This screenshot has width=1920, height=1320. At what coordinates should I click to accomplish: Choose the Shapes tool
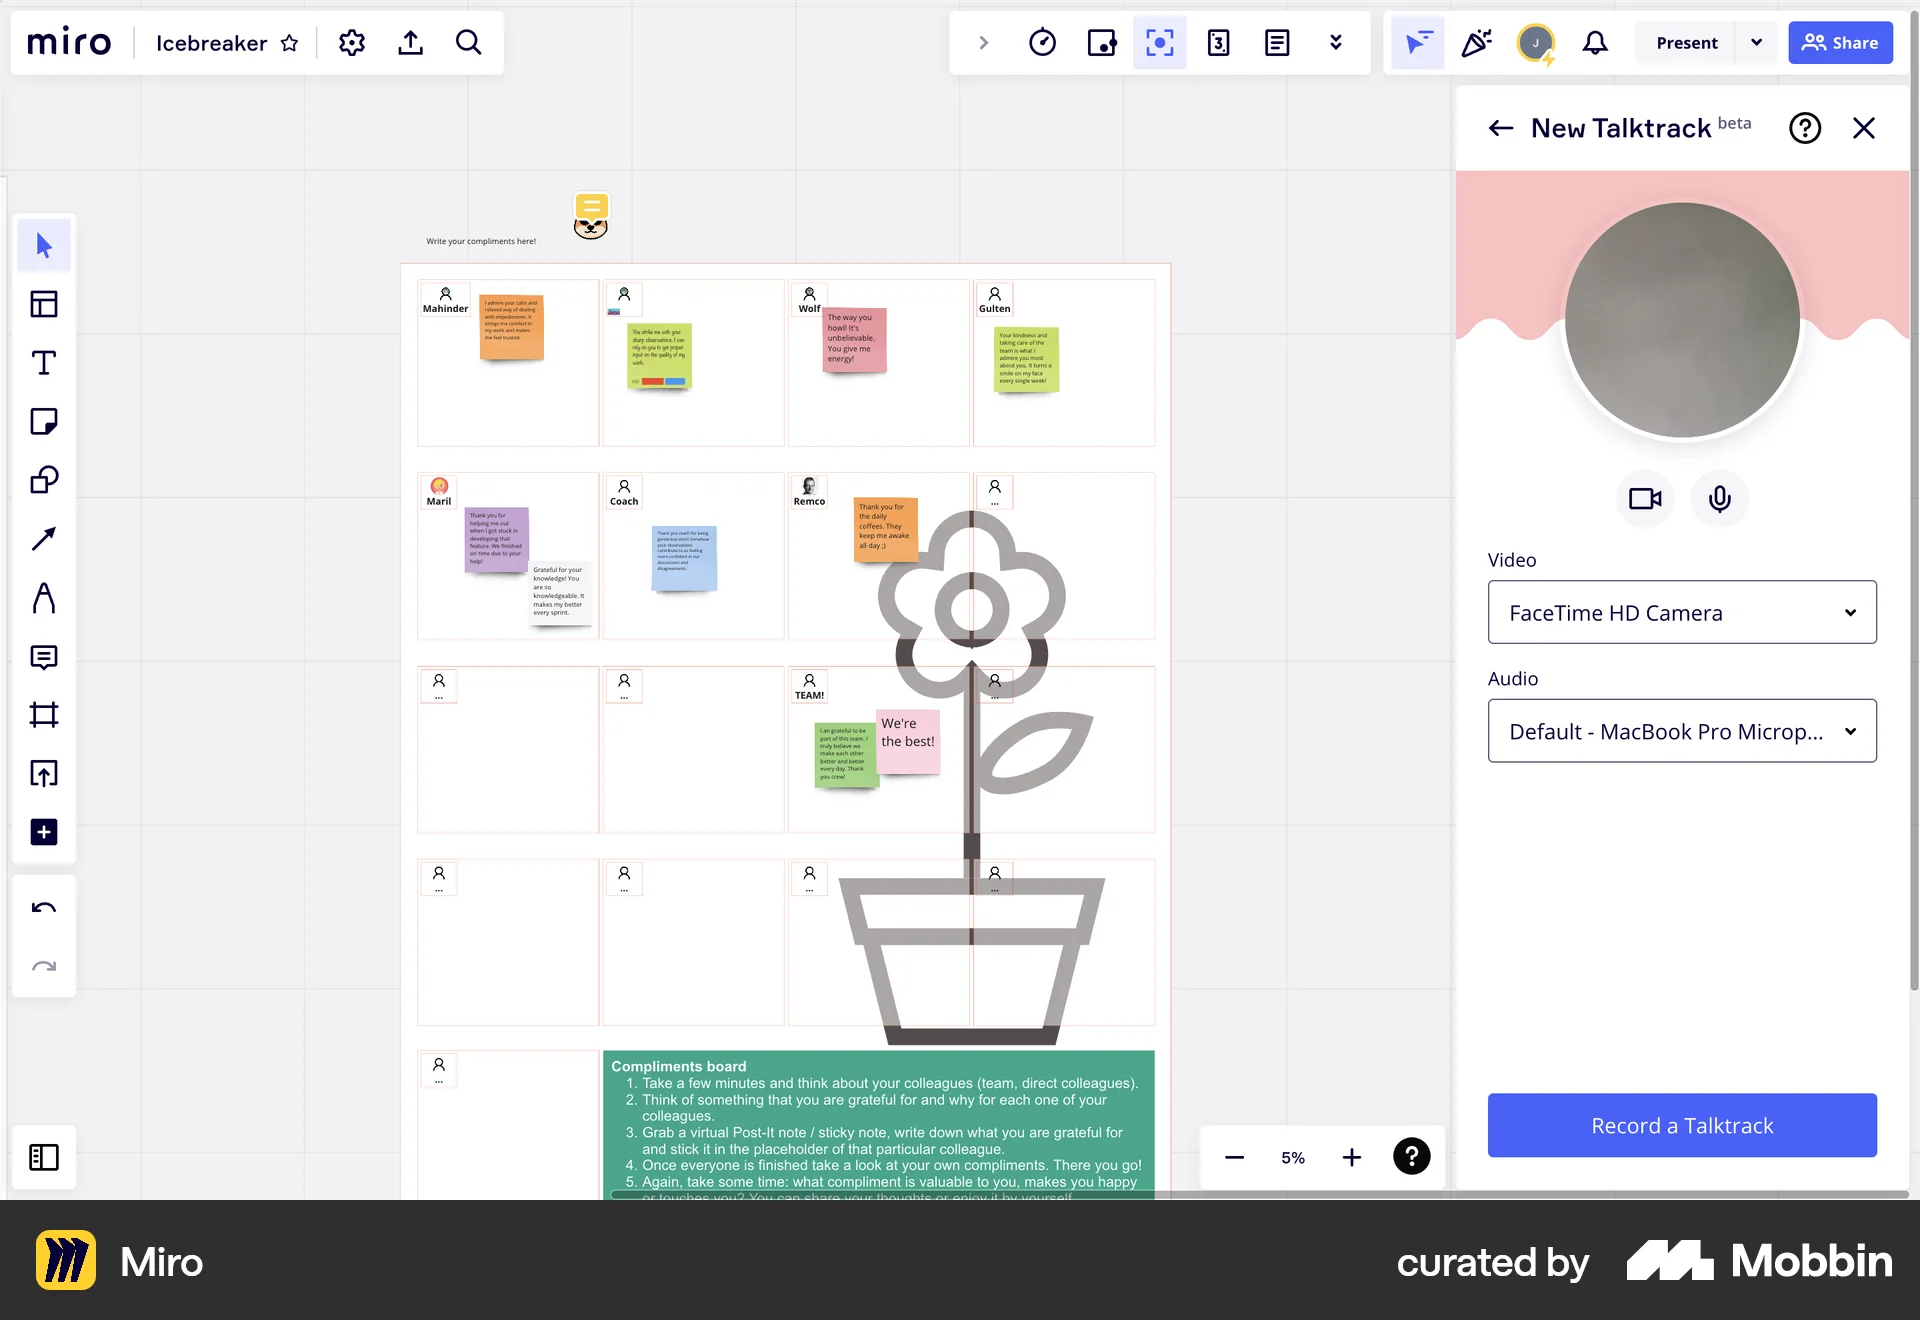43,480
